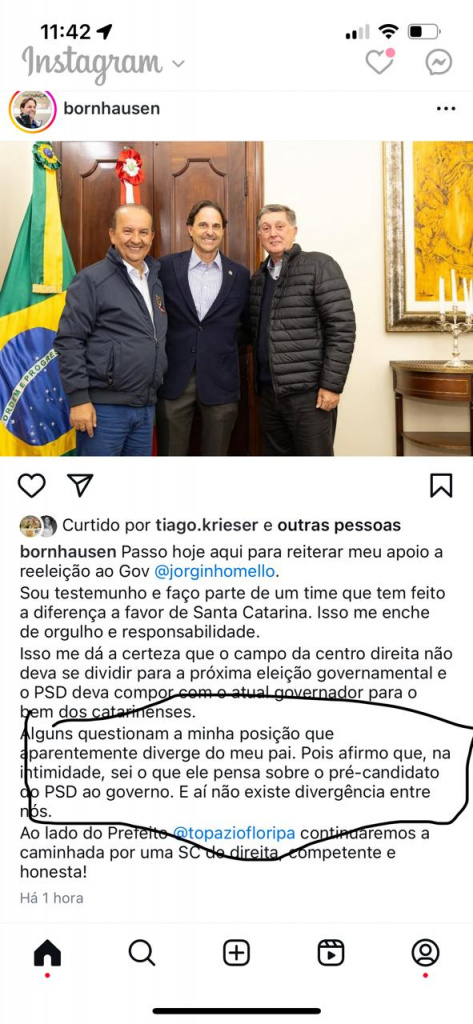Create a new post with plus icon
This screenshot has height=1024, width=473.
236,953
